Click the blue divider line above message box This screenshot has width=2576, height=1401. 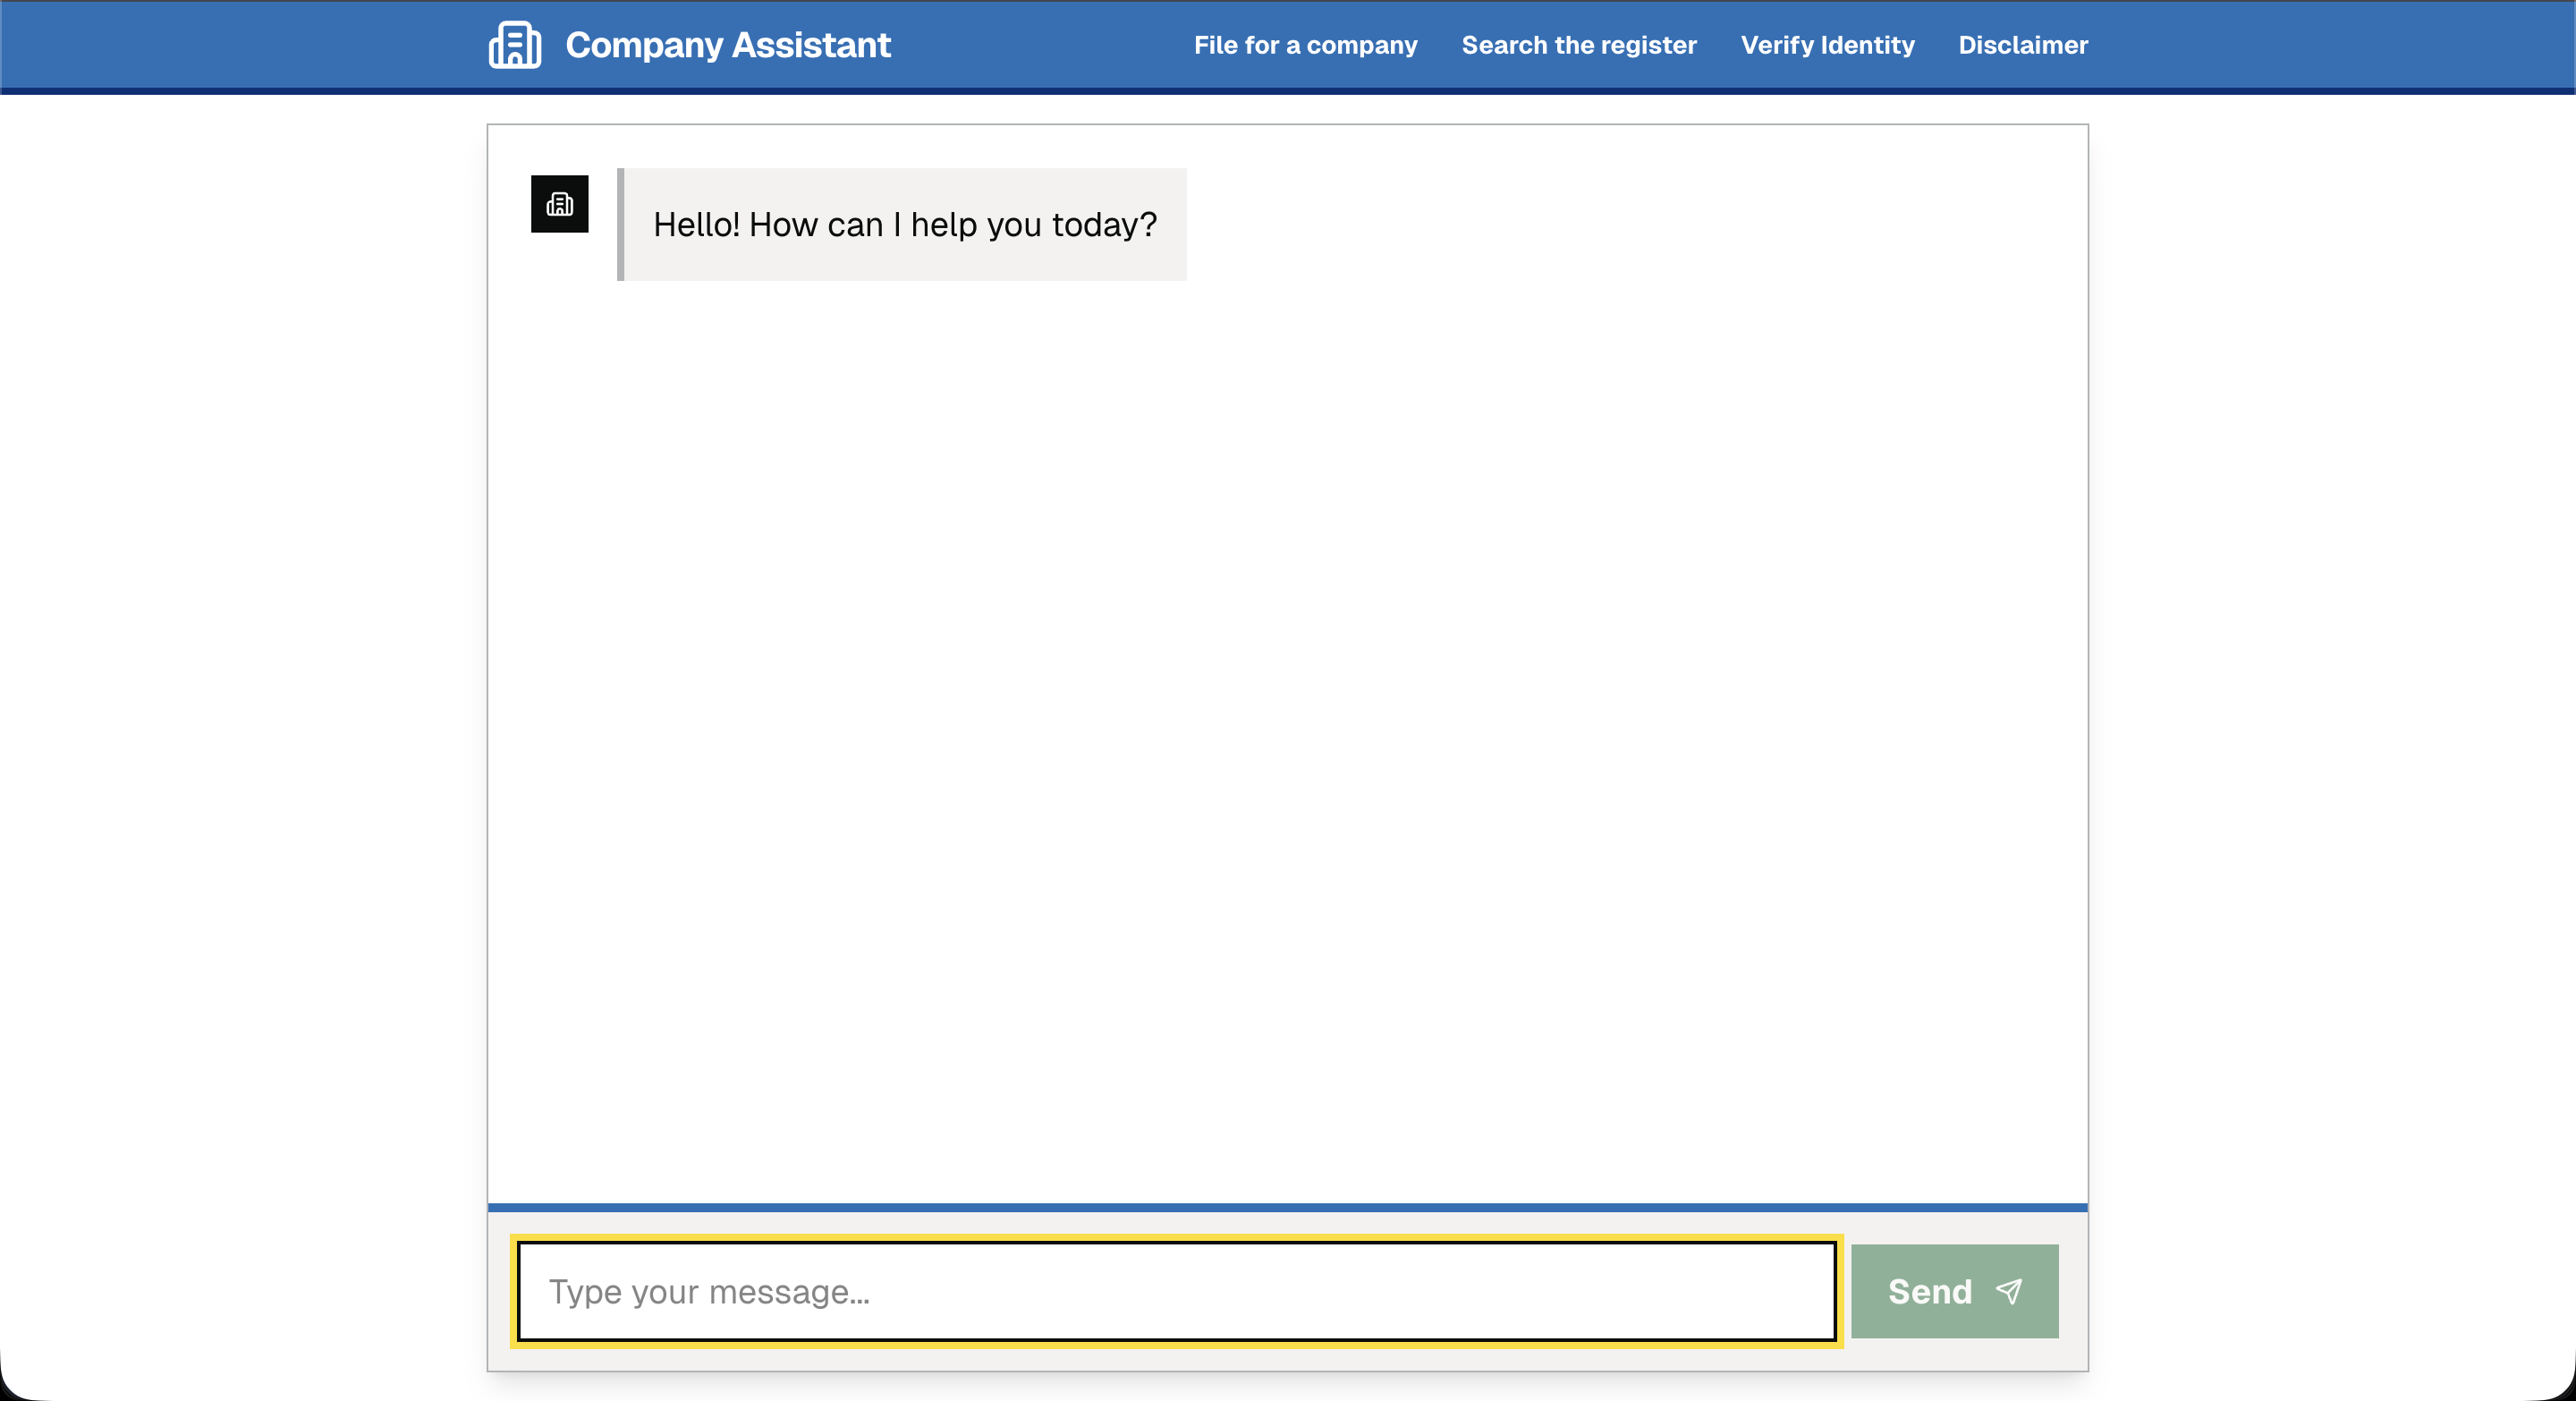(1287, 1207)
